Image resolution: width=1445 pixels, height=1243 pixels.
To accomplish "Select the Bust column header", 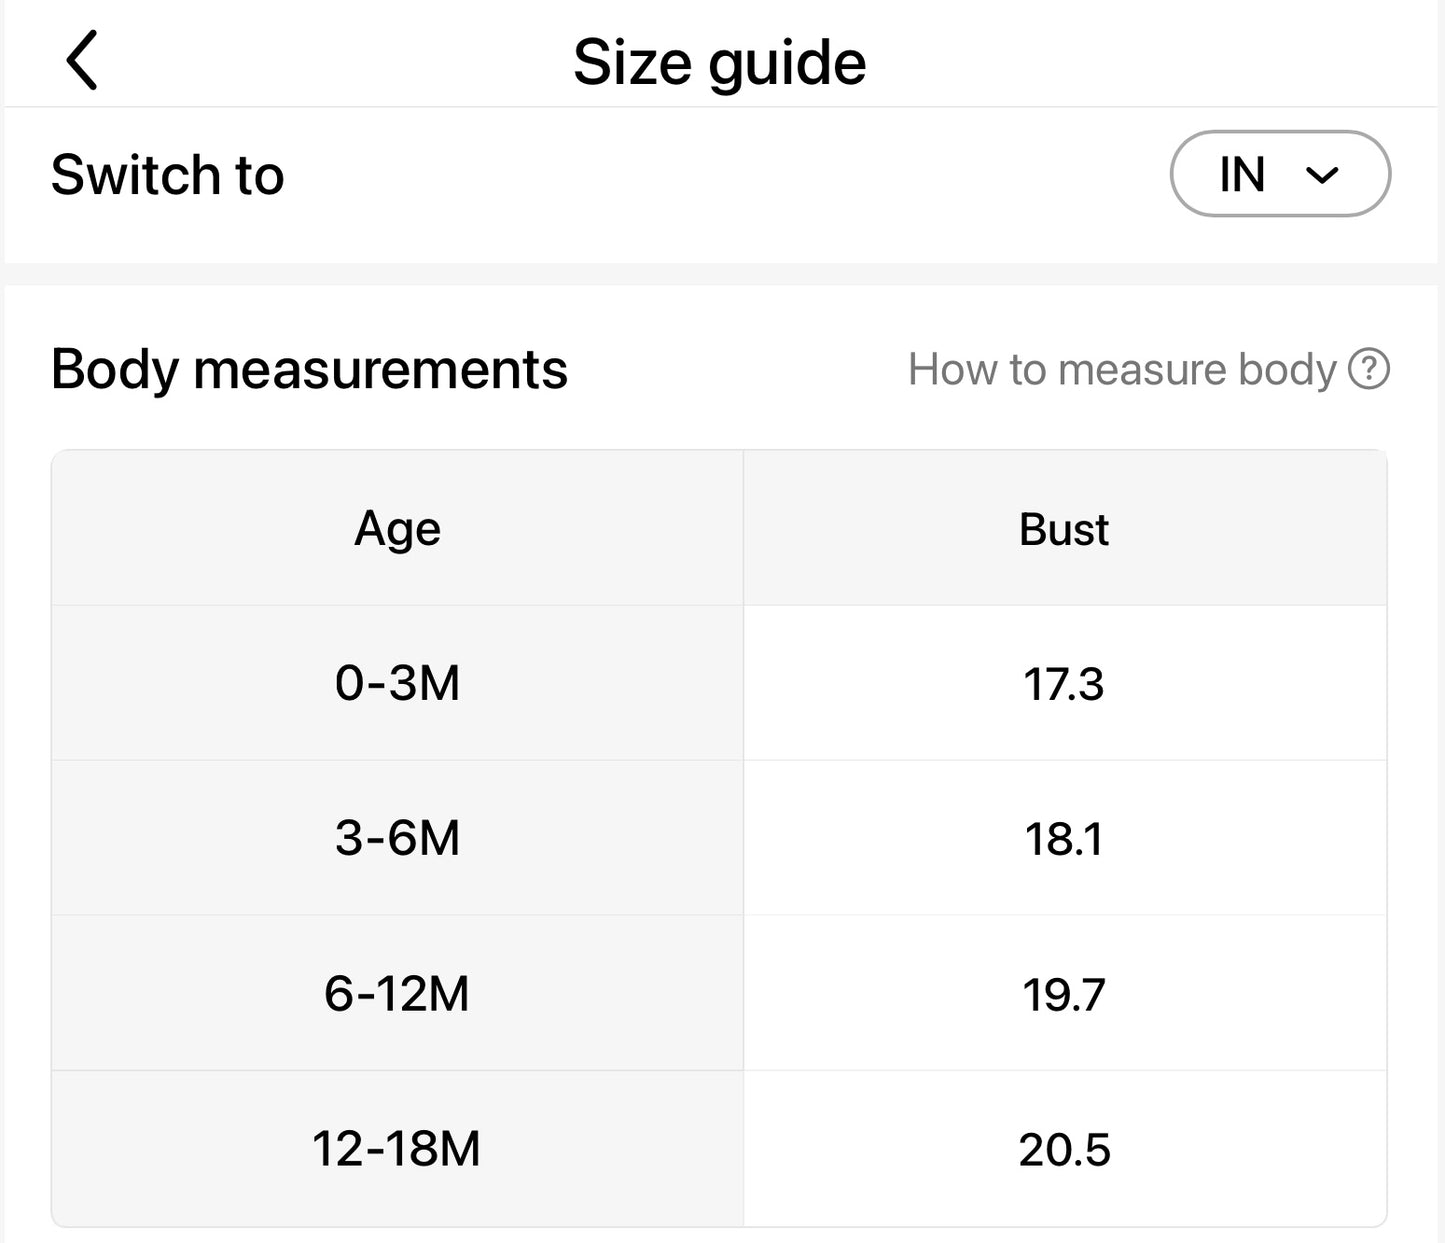I will (x=1064, y=529).
